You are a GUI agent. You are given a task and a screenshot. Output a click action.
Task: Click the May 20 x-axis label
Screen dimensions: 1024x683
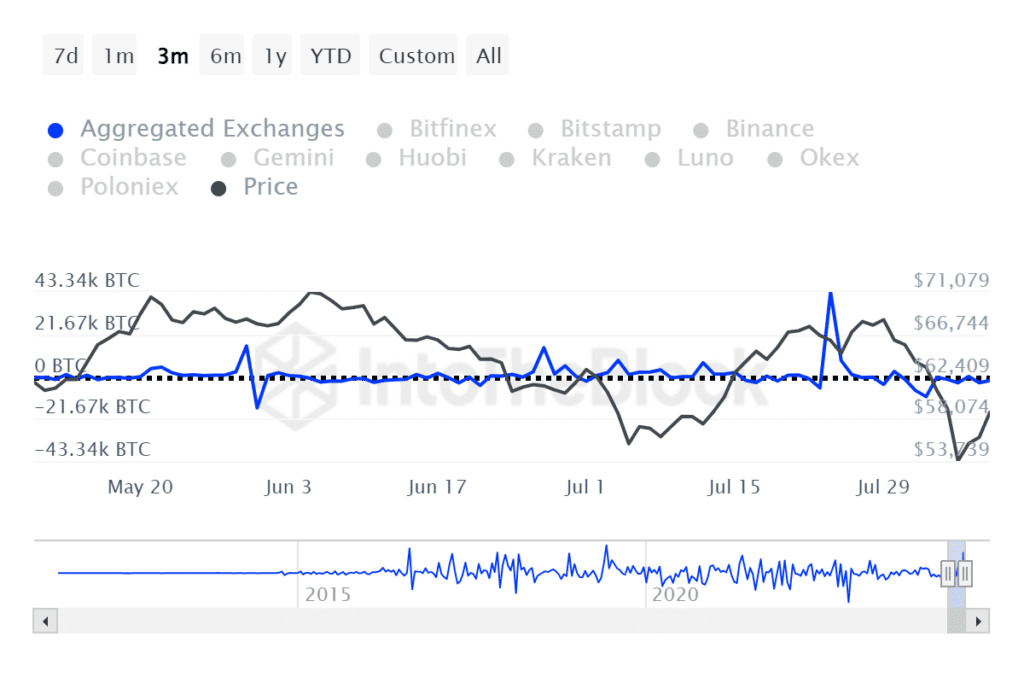click(x=140, y=487)
